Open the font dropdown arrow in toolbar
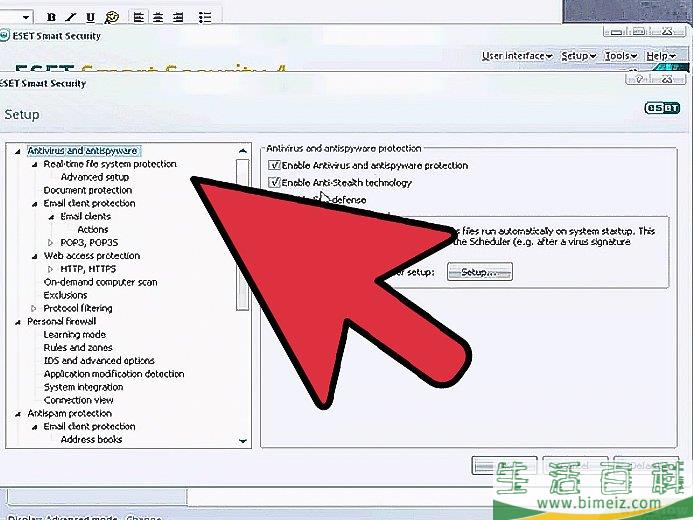The height and width of the screenshot is (520, 693). [26, 18]
